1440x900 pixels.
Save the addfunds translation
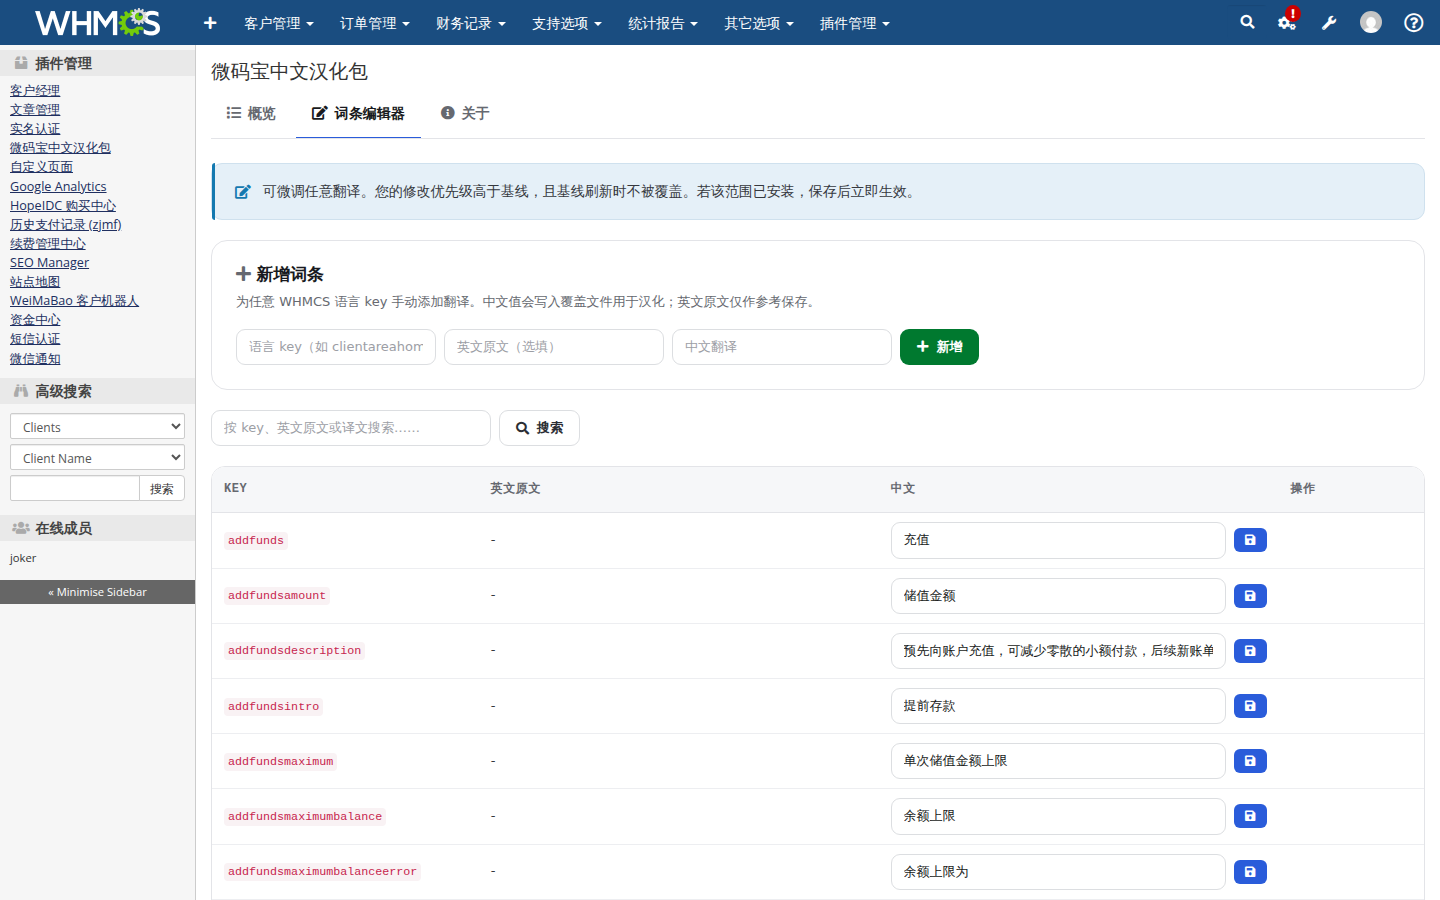pyautogui.click(x=1250, y=540)
